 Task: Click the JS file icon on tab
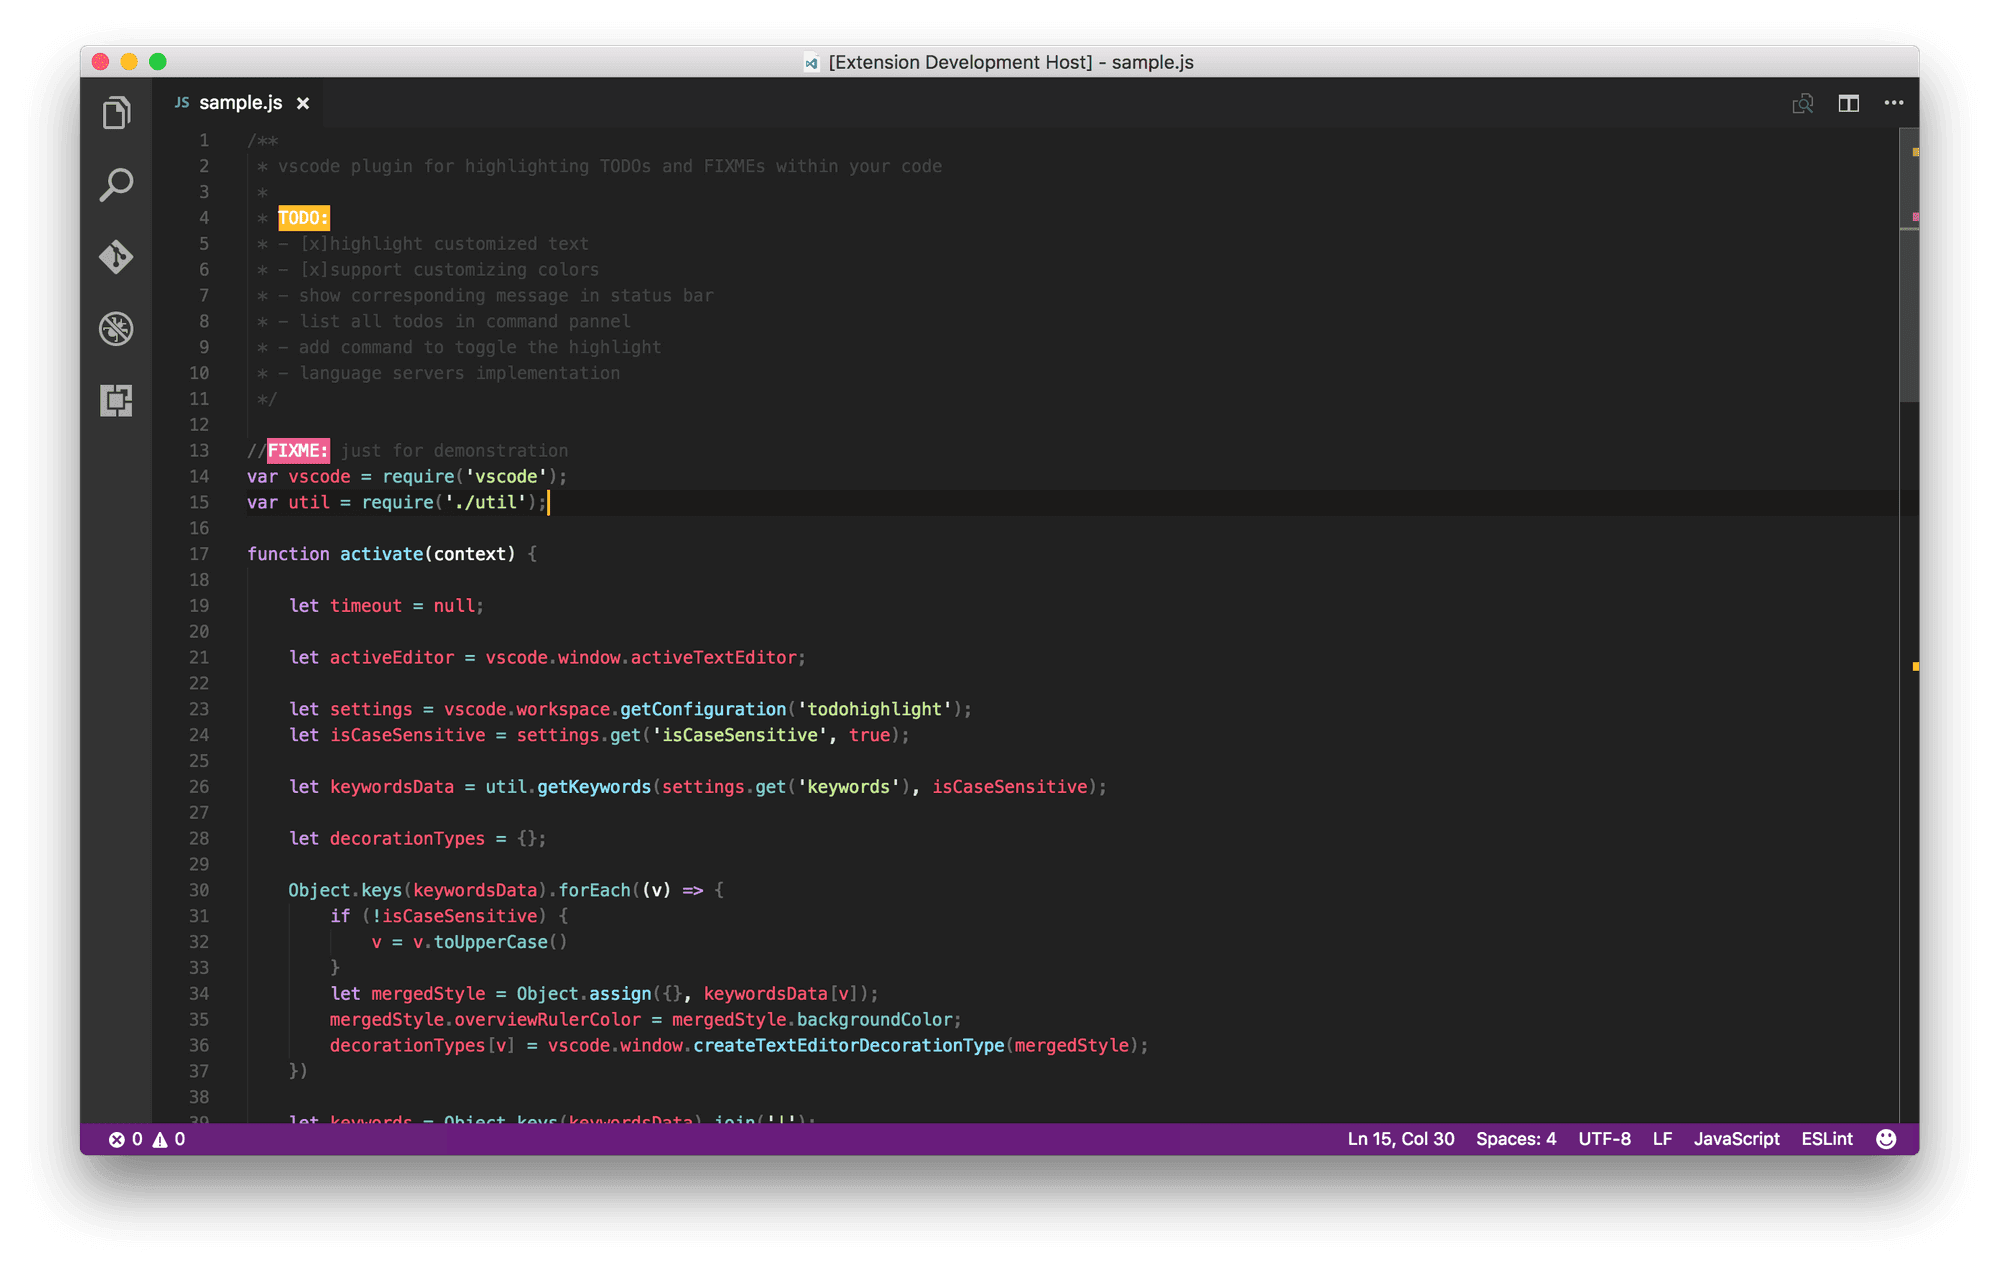click(x=182, y=102)
